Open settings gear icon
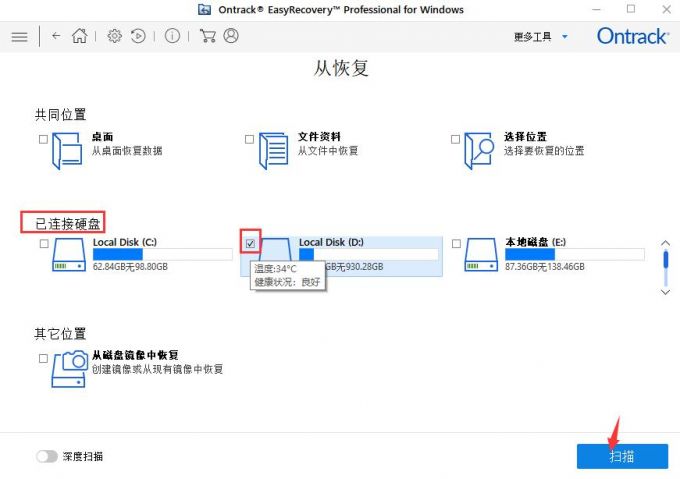The width and height of the screenshot is (680, 479). click(114, 36)
